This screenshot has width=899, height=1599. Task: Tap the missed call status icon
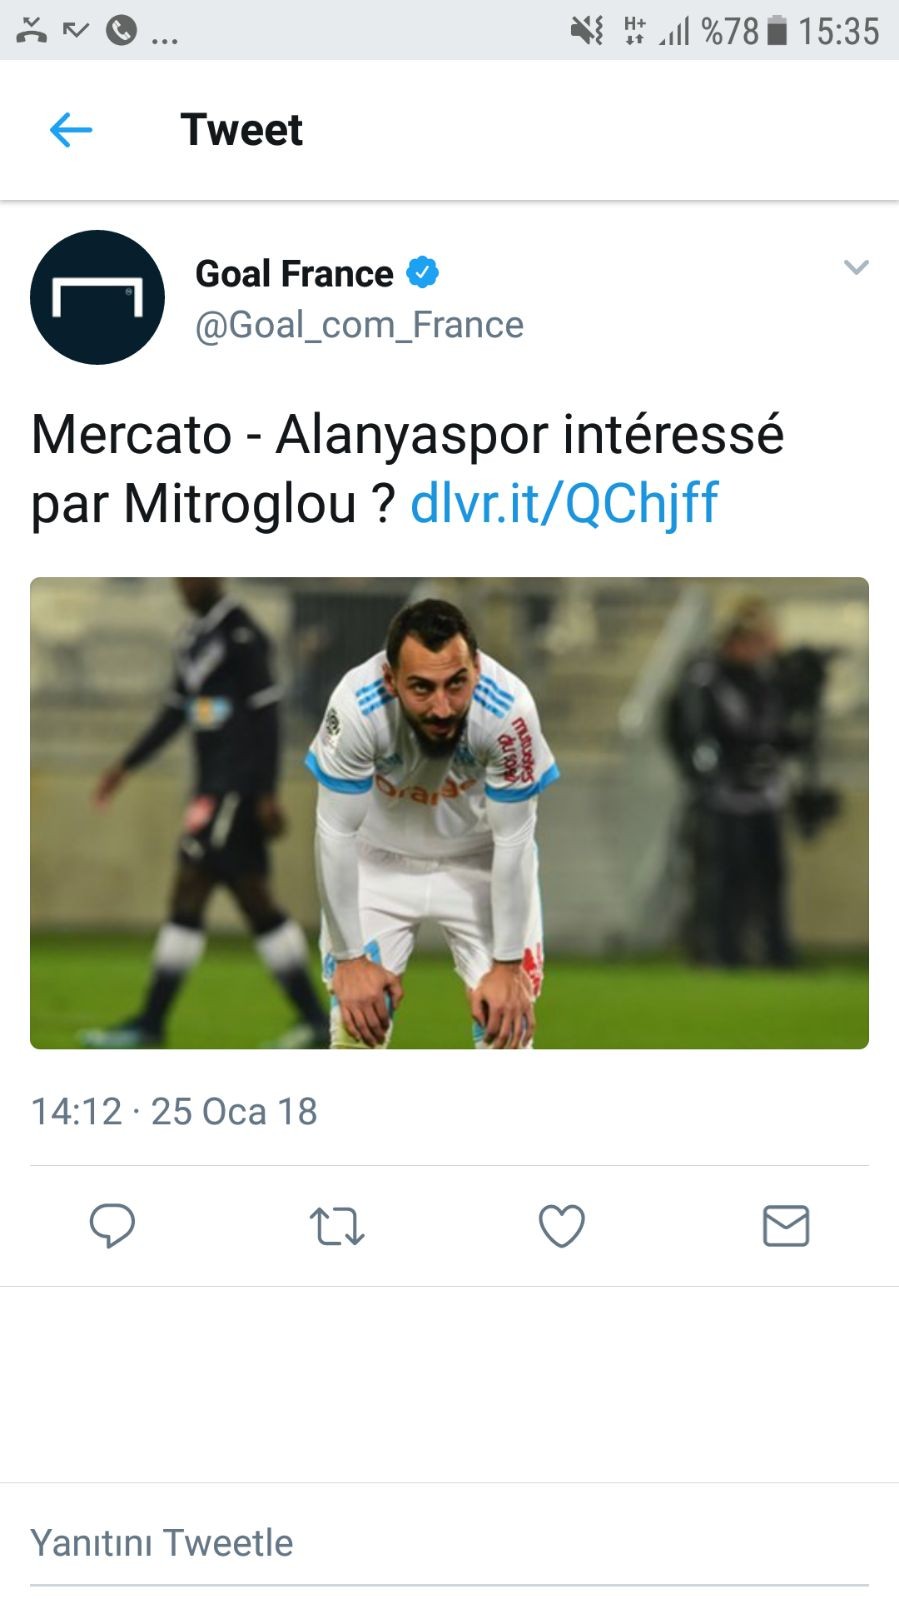(x=32, y=30)
